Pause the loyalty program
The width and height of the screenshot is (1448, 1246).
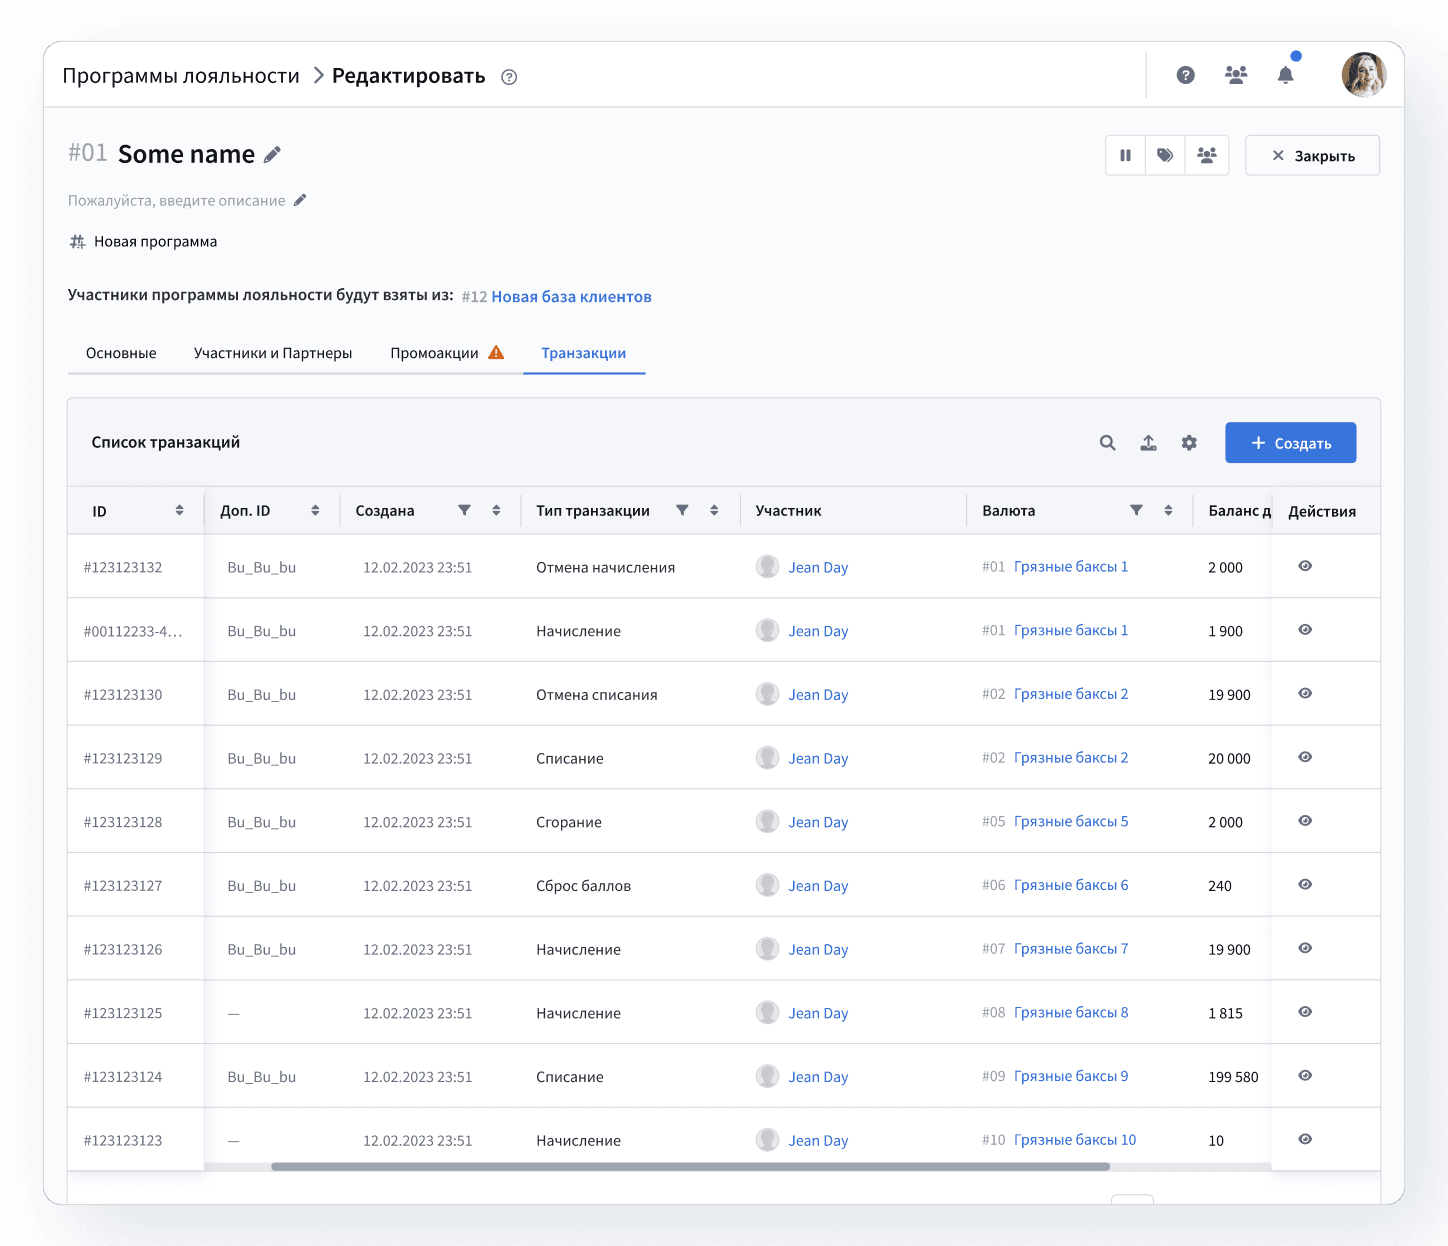[1125, 155]
